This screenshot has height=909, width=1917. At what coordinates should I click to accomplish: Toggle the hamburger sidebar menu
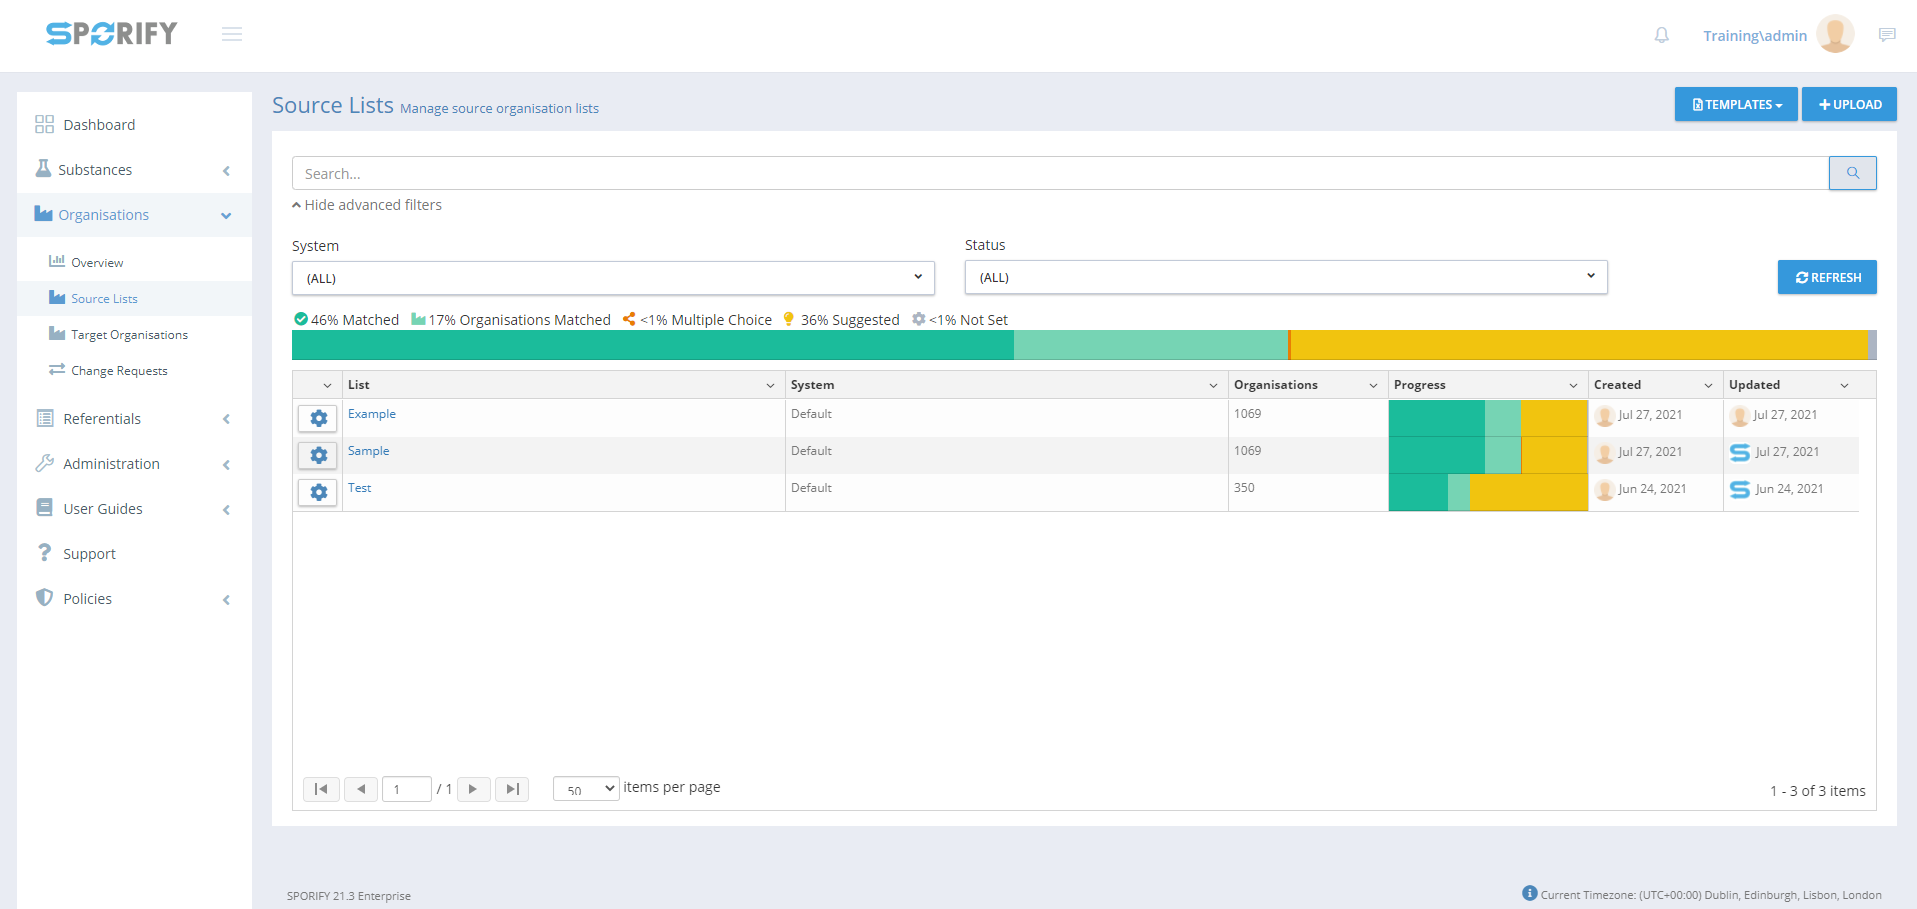232,34
